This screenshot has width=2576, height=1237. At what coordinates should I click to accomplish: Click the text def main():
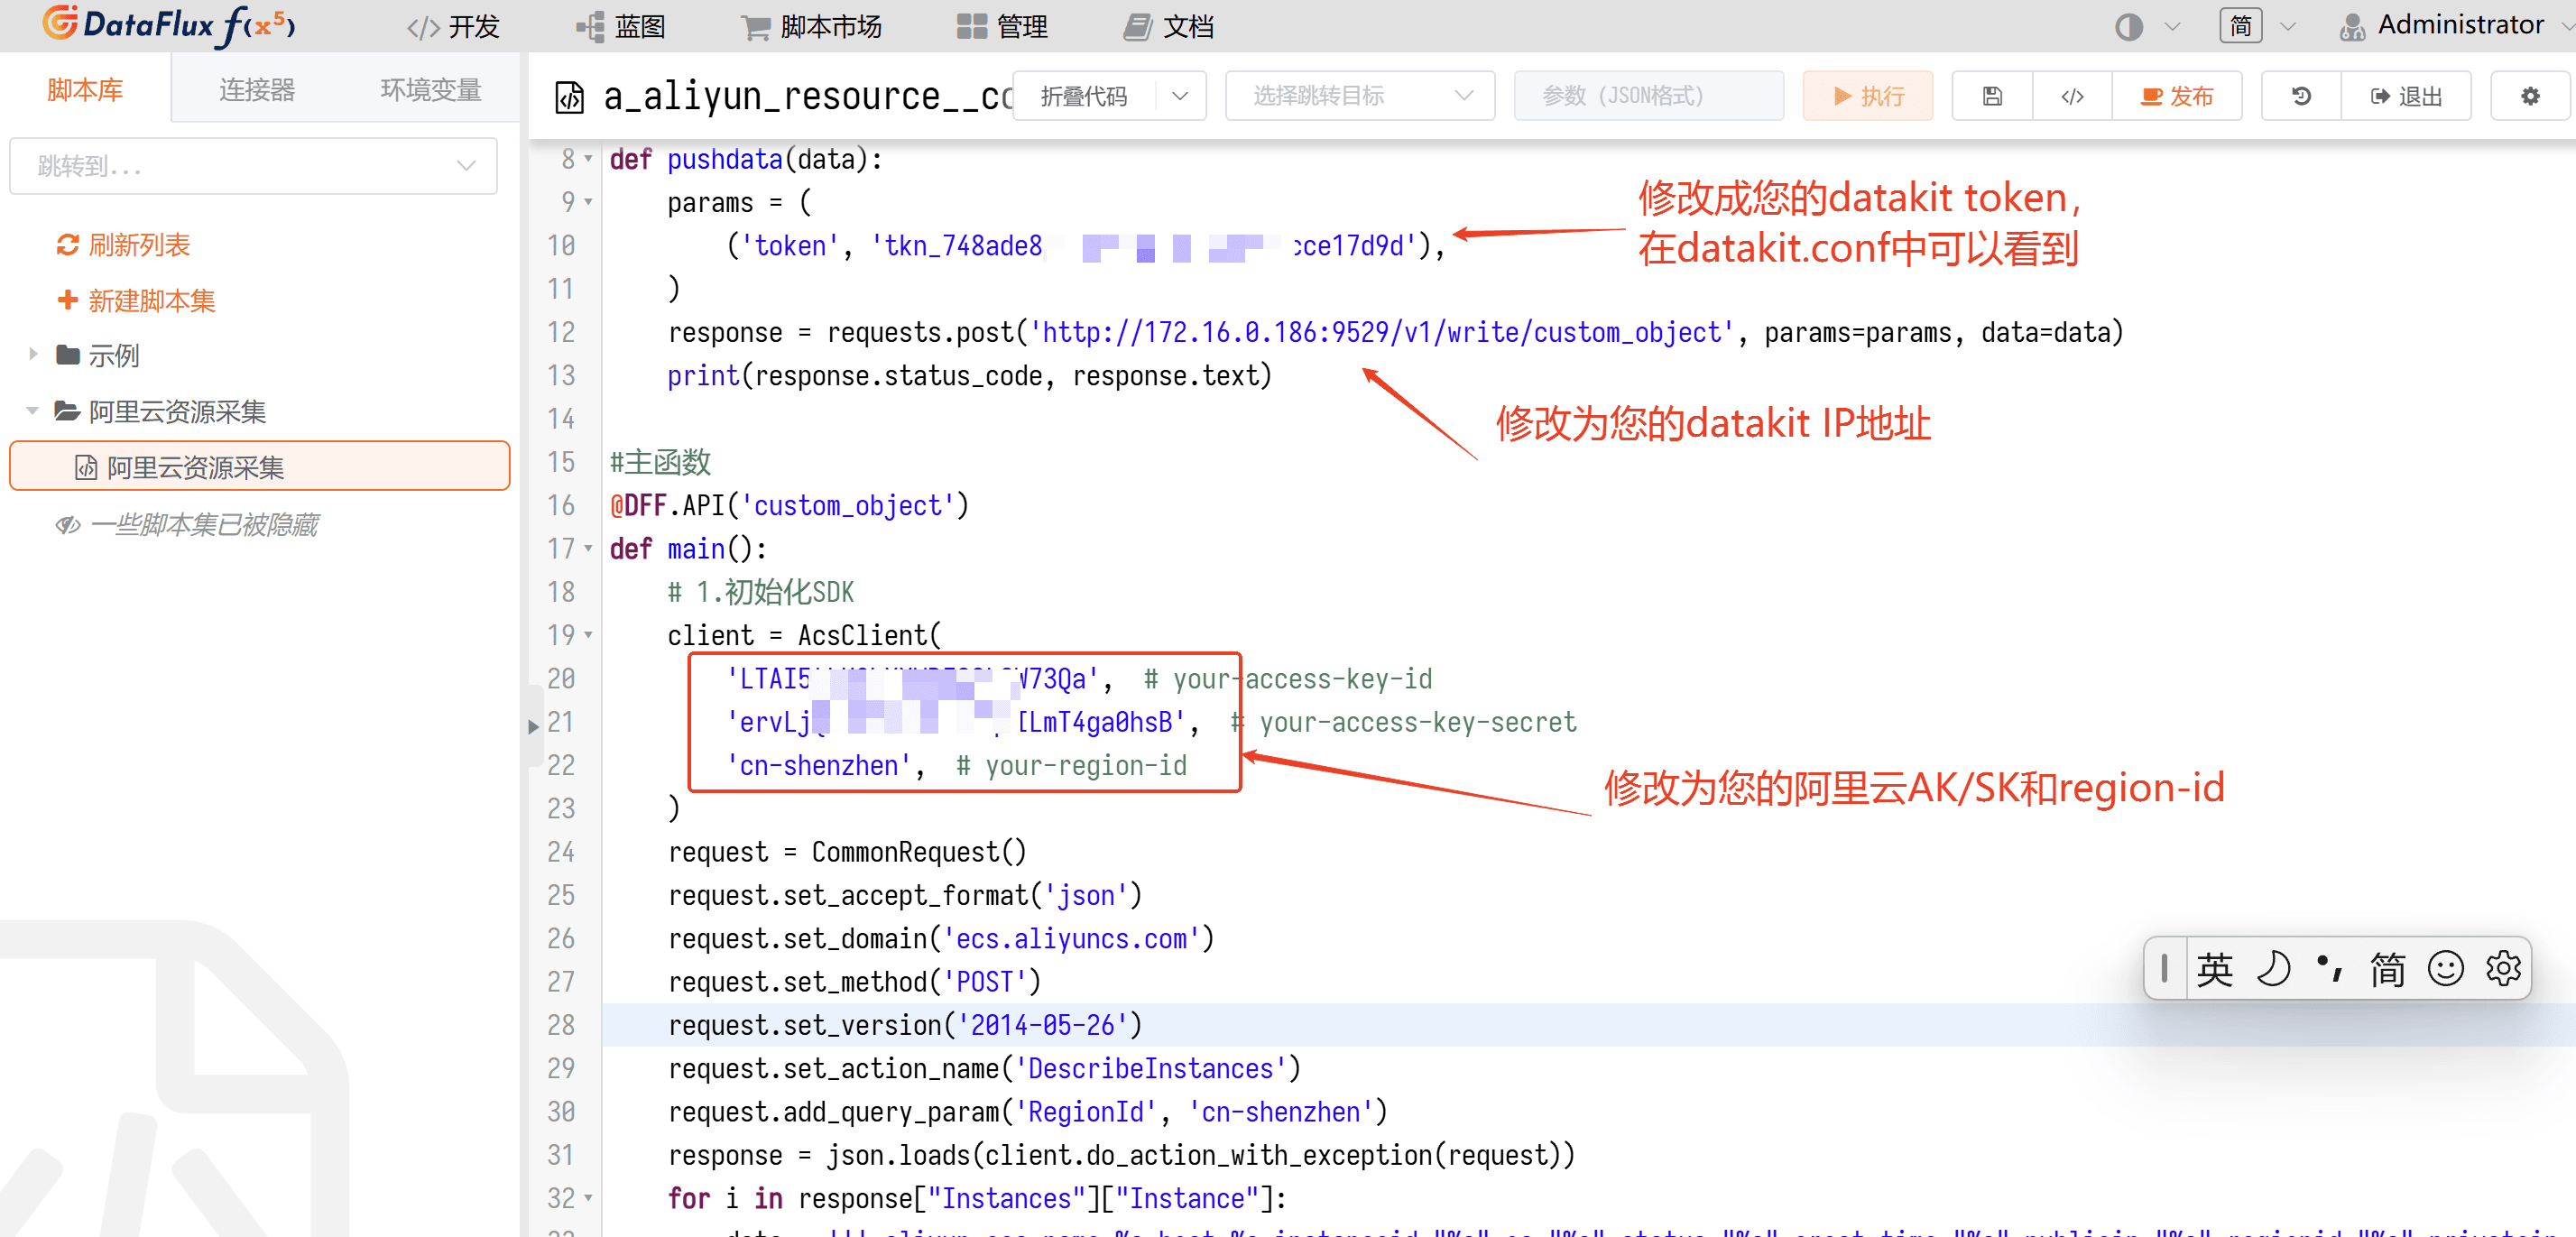[688, 549]
